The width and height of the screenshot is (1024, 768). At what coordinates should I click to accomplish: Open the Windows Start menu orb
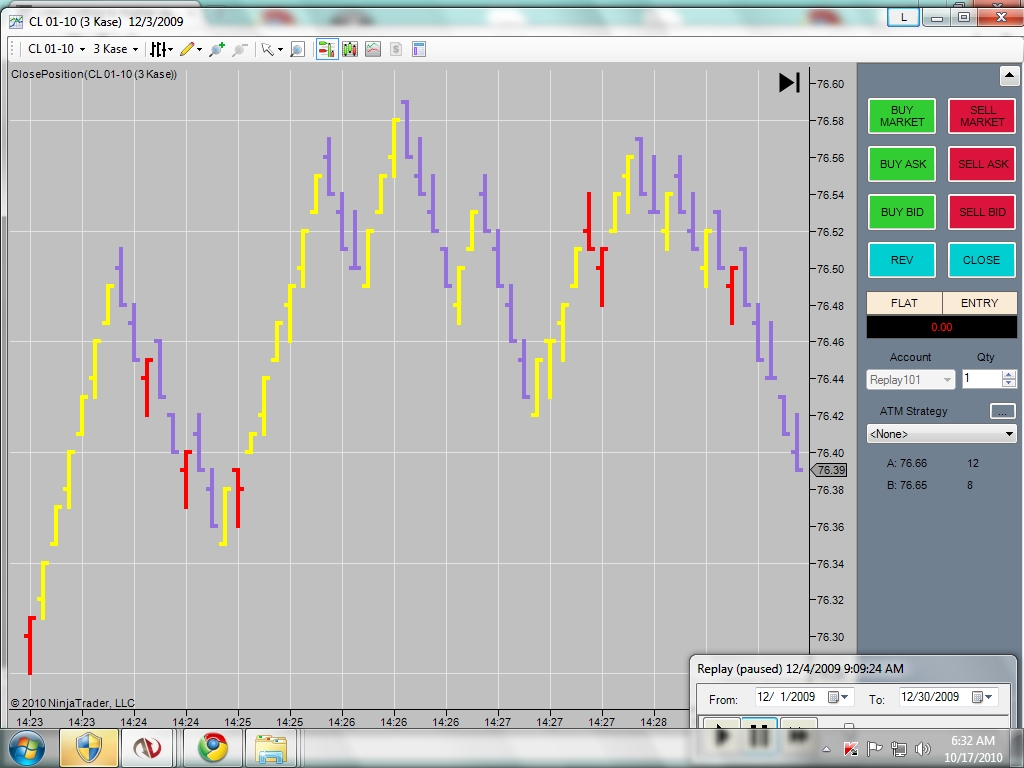click(27, 748)
